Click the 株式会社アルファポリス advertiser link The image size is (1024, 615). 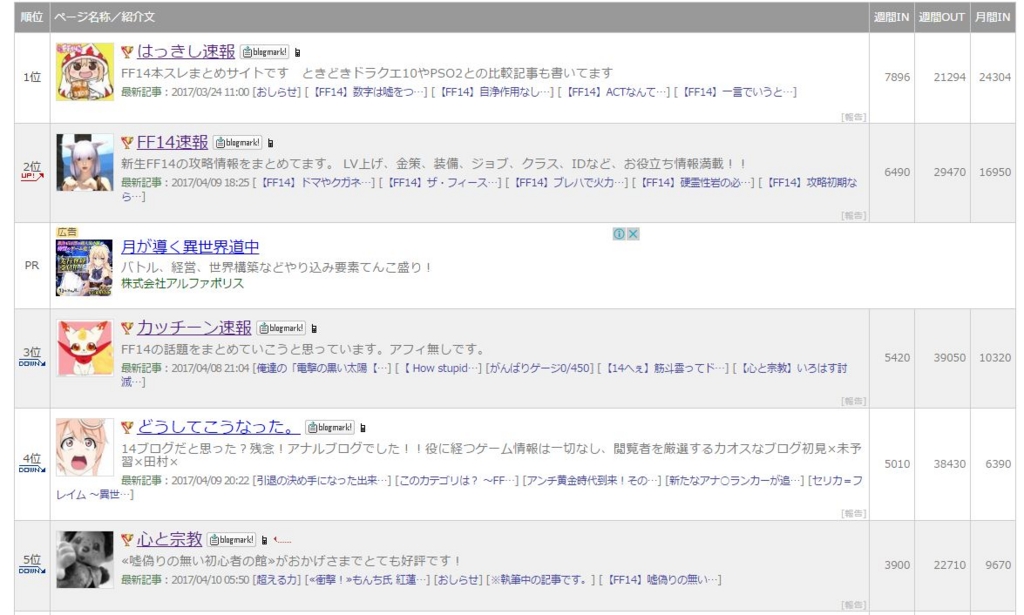click(x=182, y=283)
